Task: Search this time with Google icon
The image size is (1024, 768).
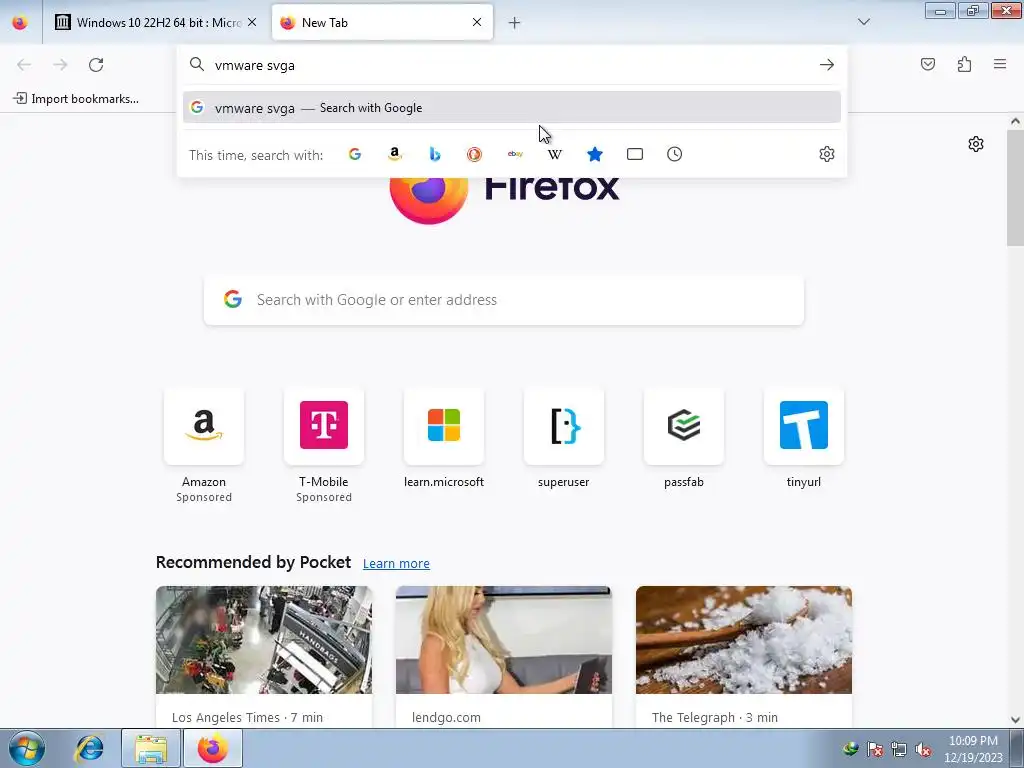Action: coord(355,154)
